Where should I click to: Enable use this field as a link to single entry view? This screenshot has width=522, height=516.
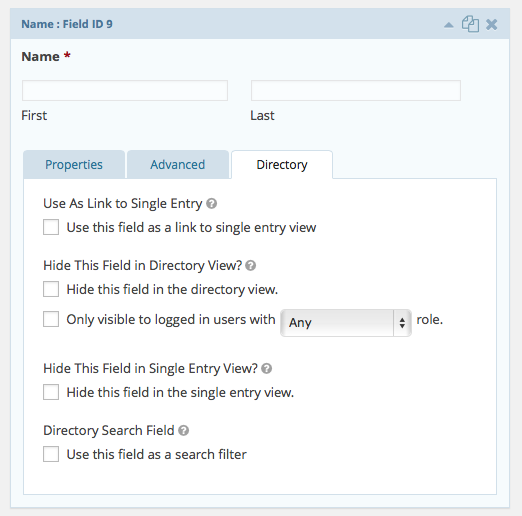click(51, 227)
